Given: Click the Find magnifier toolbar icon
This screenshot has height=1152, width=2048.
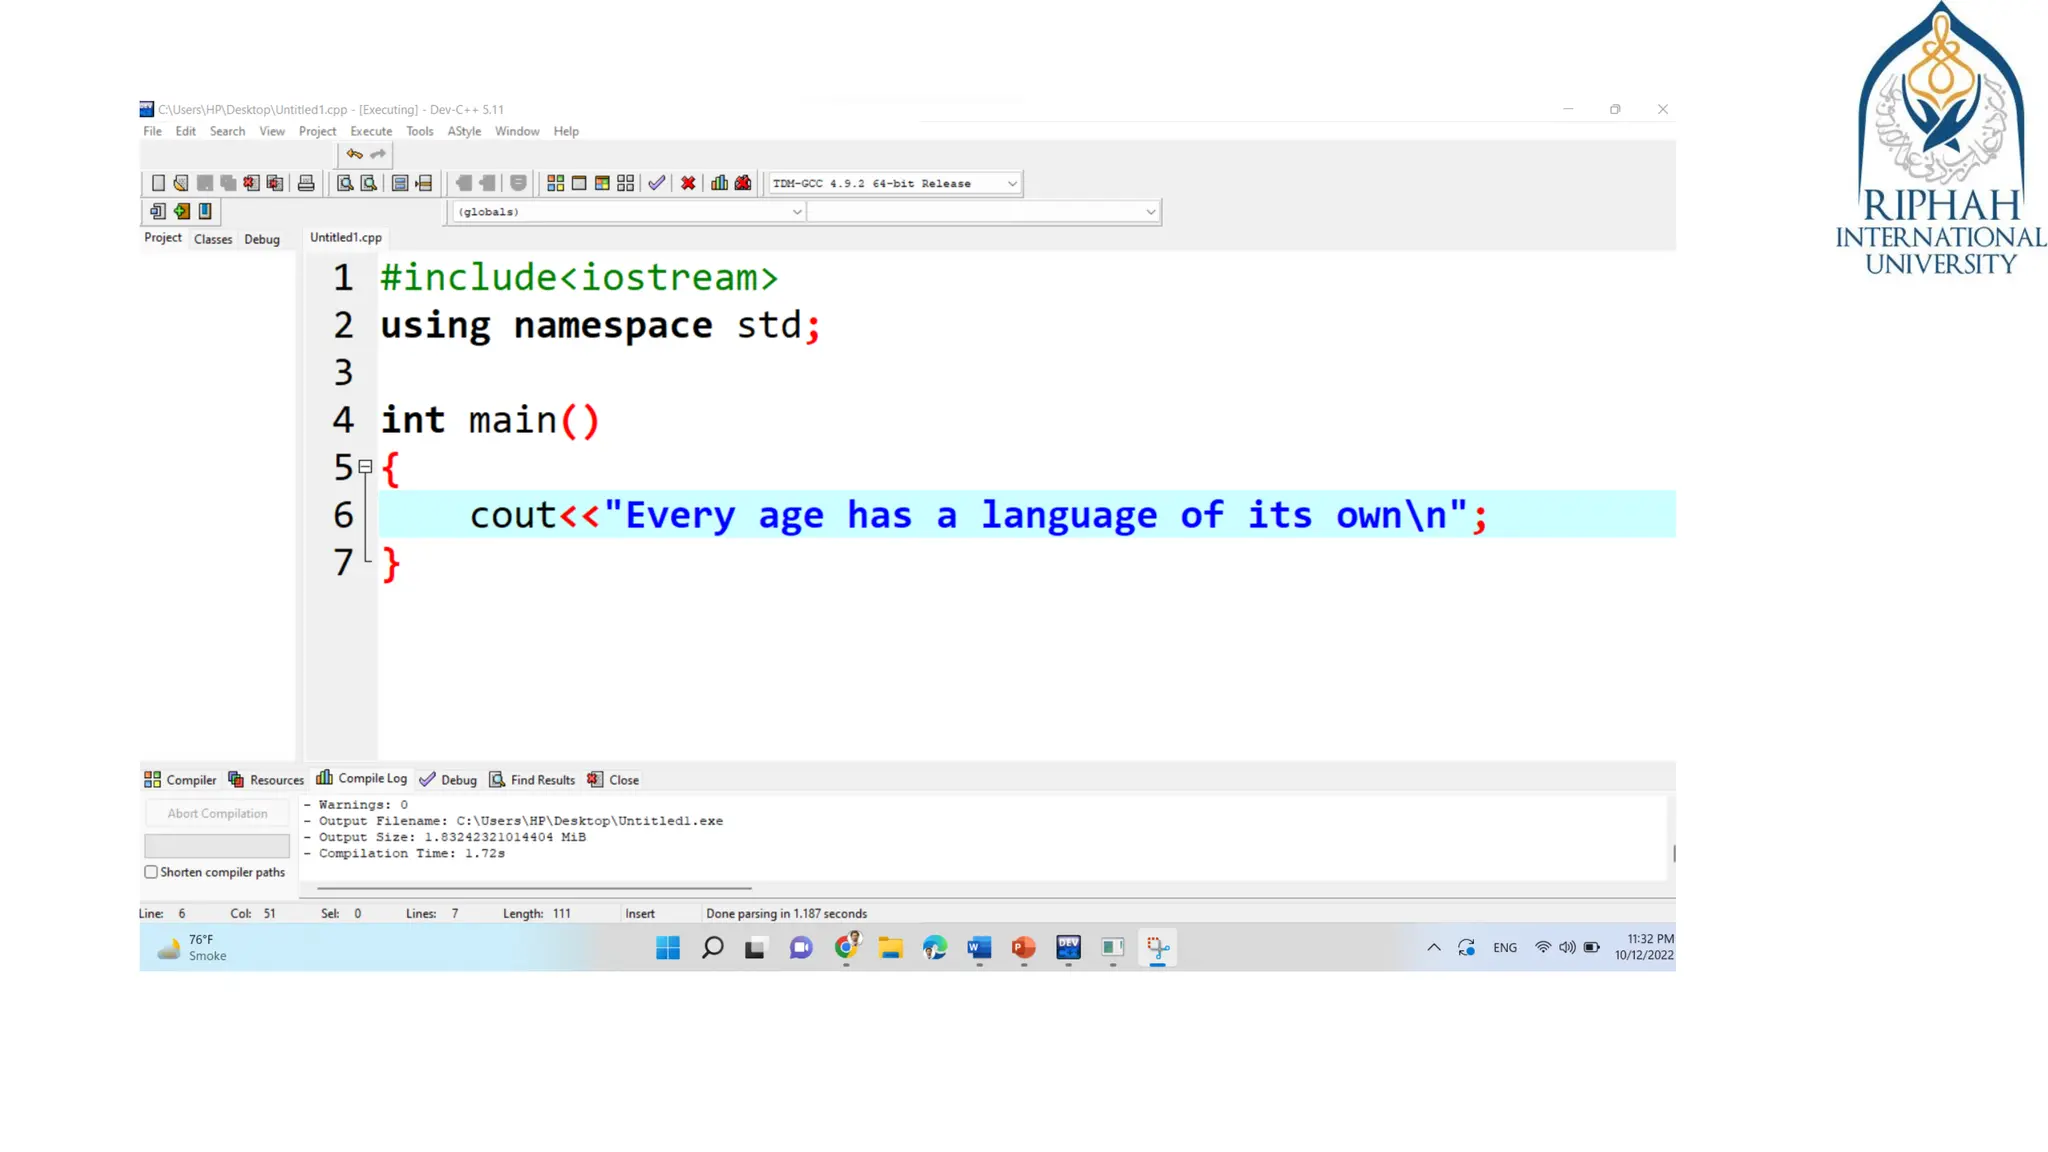Looking at the screenshot, I should pyautogui.click(x=344, y=183).
